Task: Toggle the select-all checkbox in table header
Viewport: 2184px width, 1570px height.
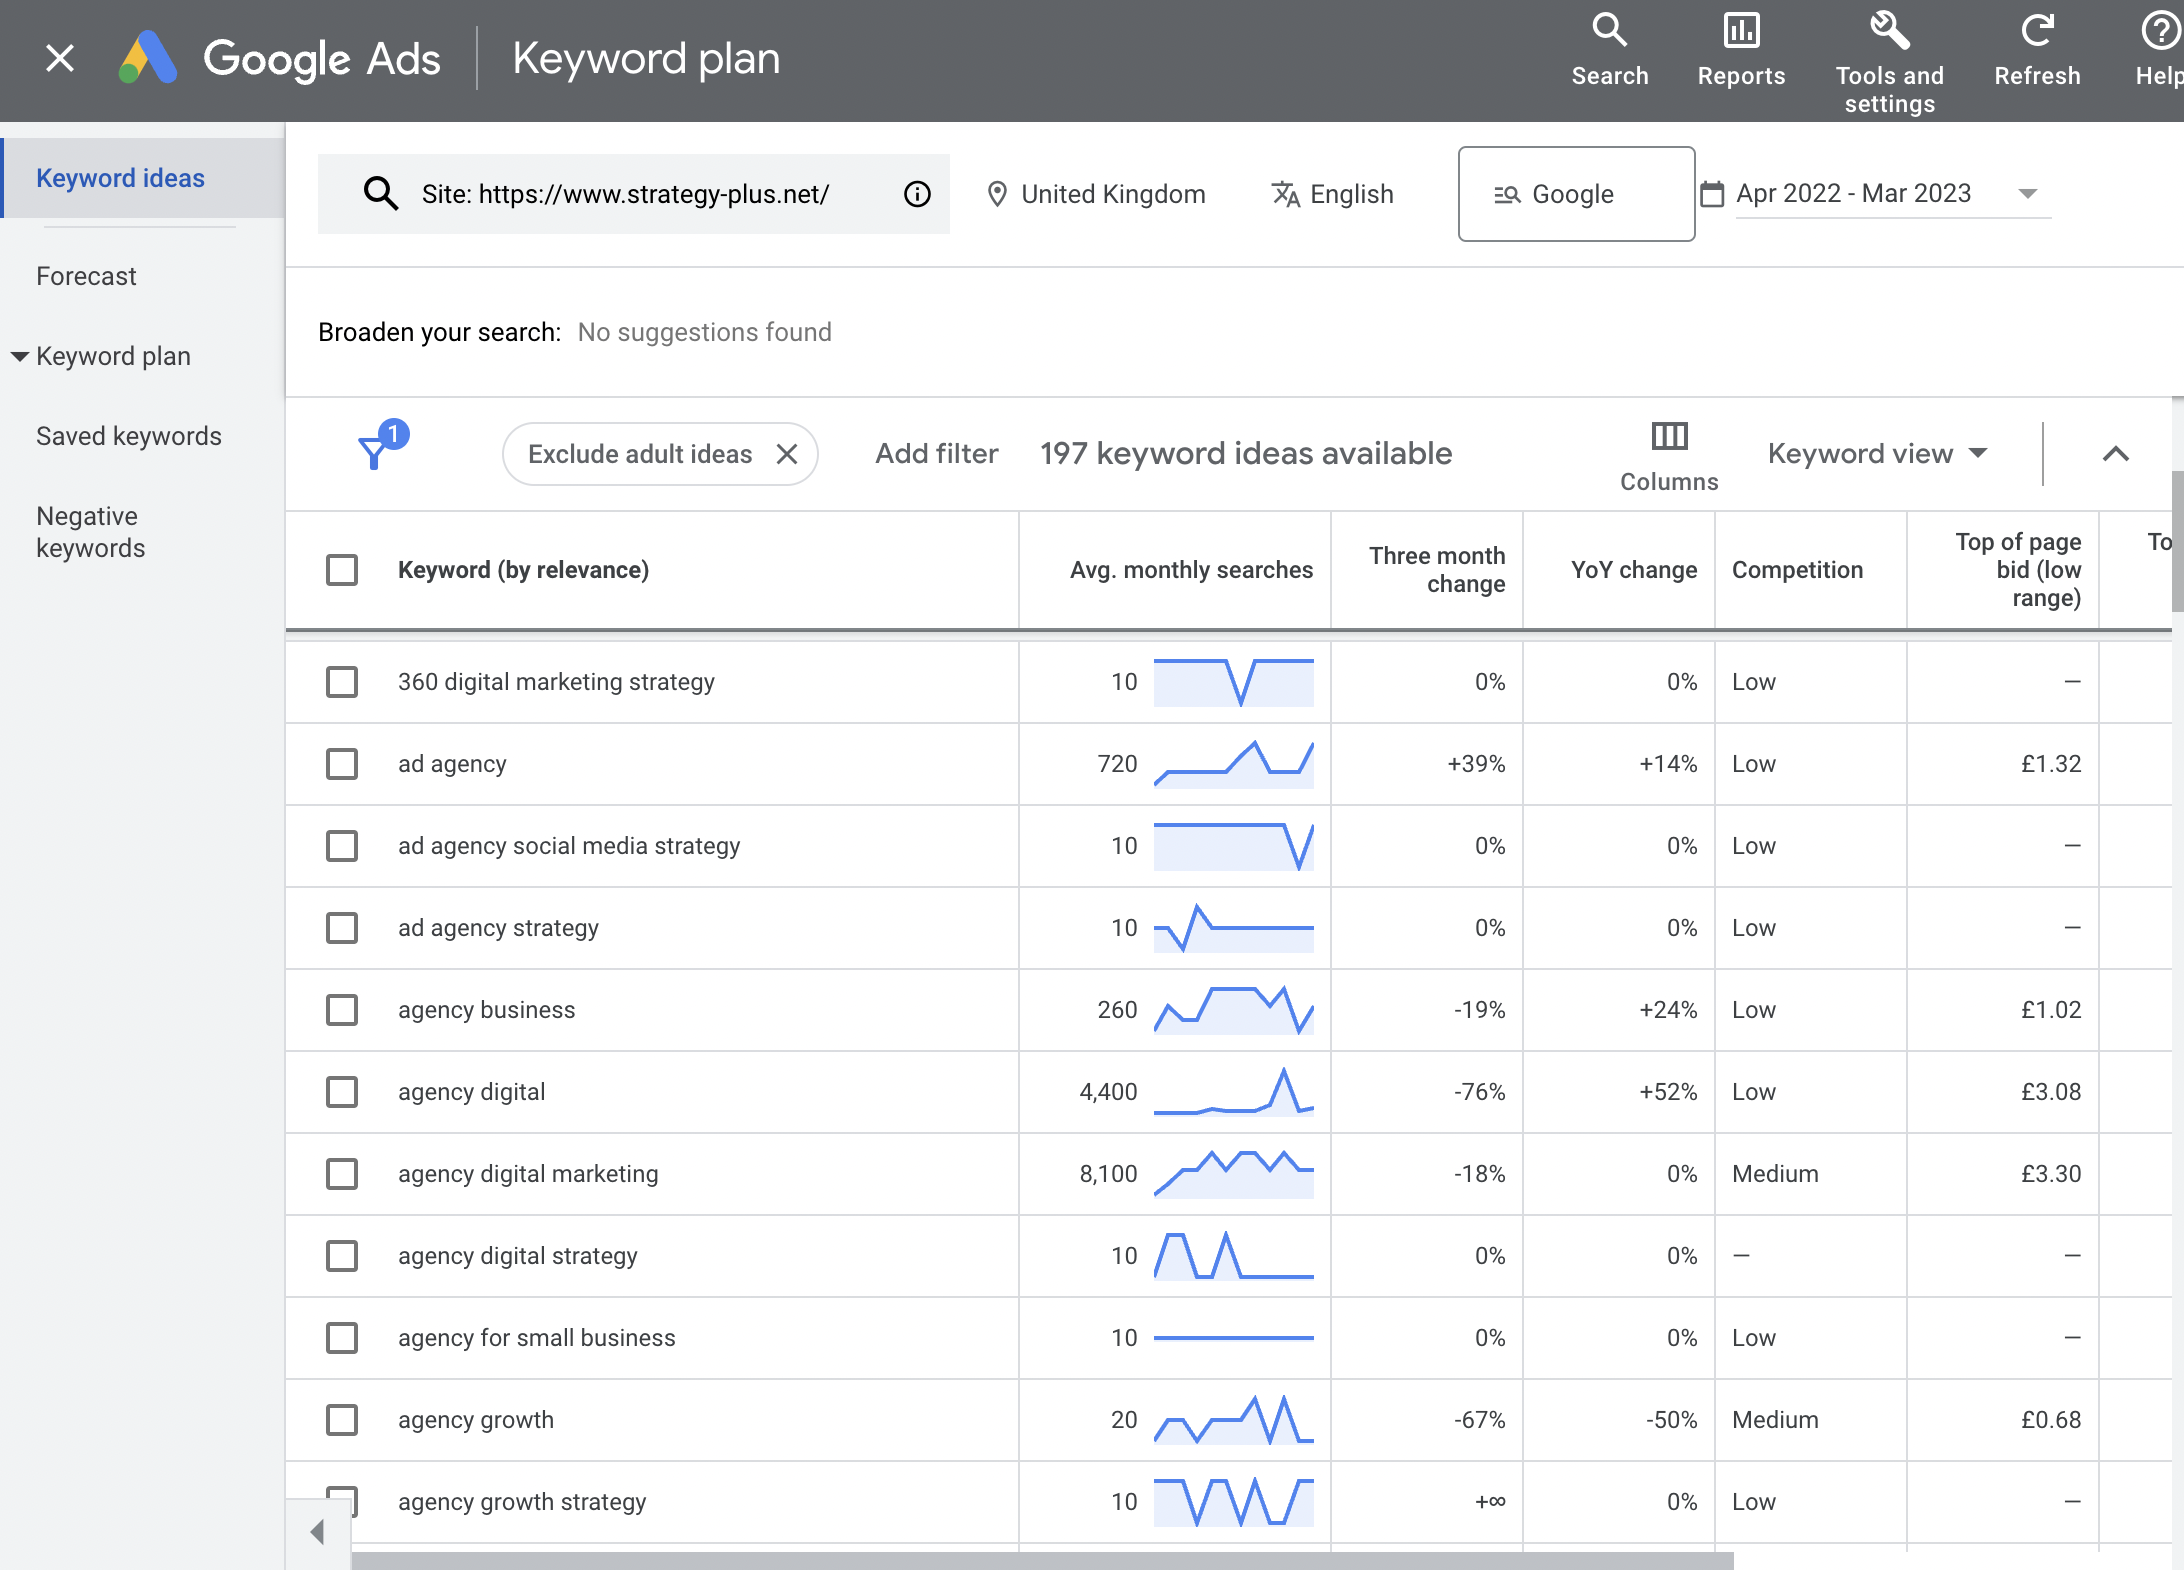Action: [342, 570]
